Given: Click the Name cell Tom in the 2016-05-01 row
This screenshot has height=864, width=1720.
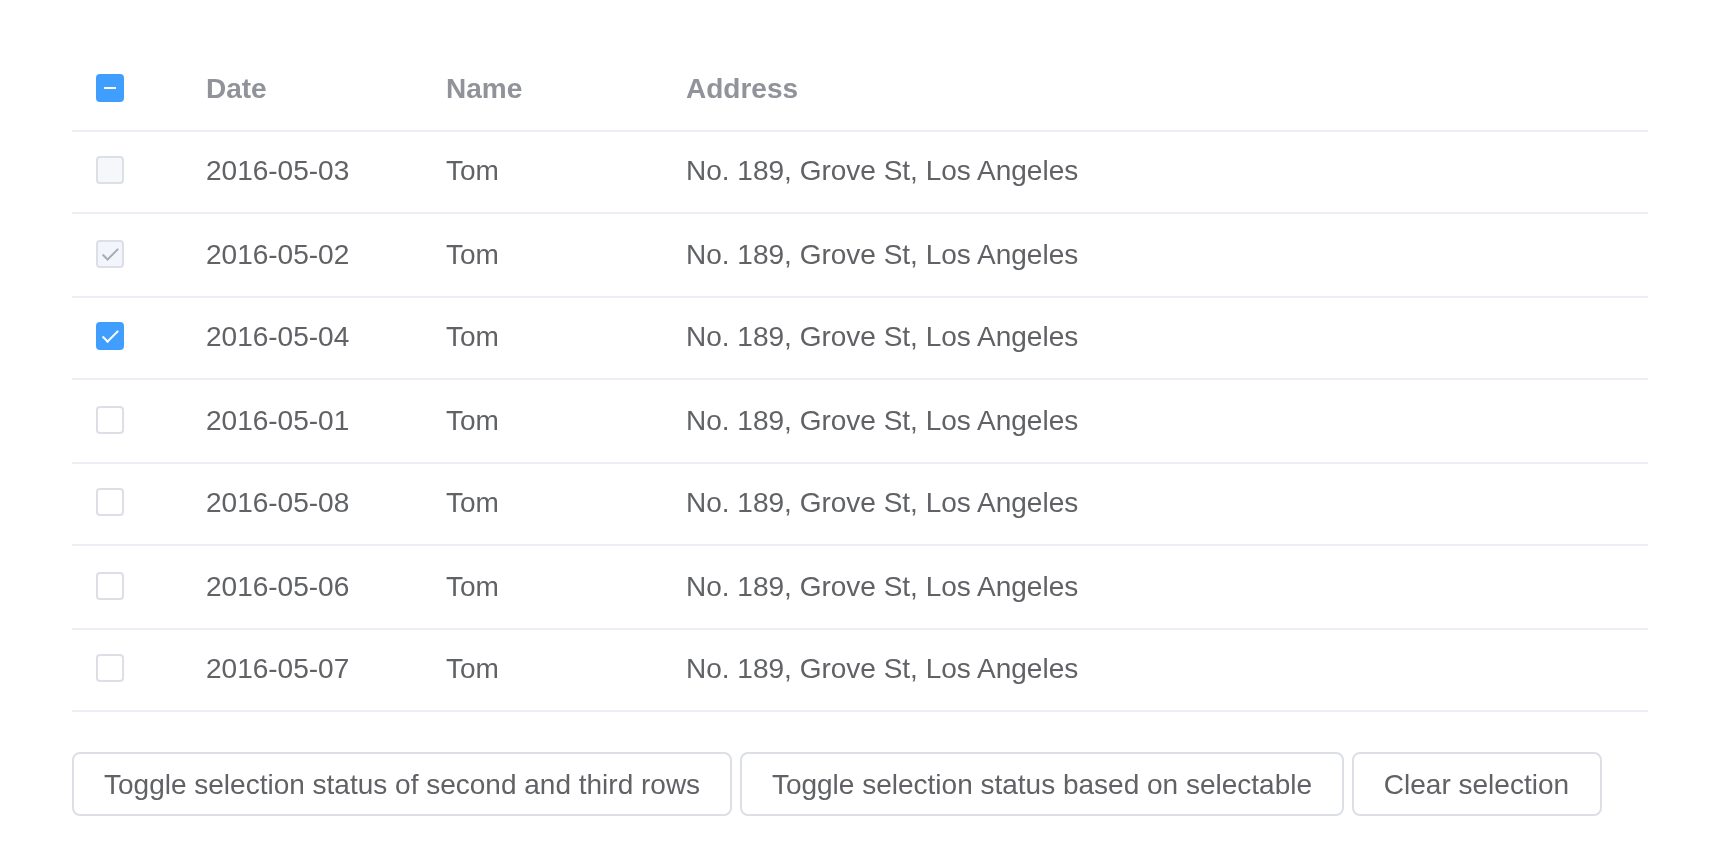Looking at the screenshot, I should (472, 421).
